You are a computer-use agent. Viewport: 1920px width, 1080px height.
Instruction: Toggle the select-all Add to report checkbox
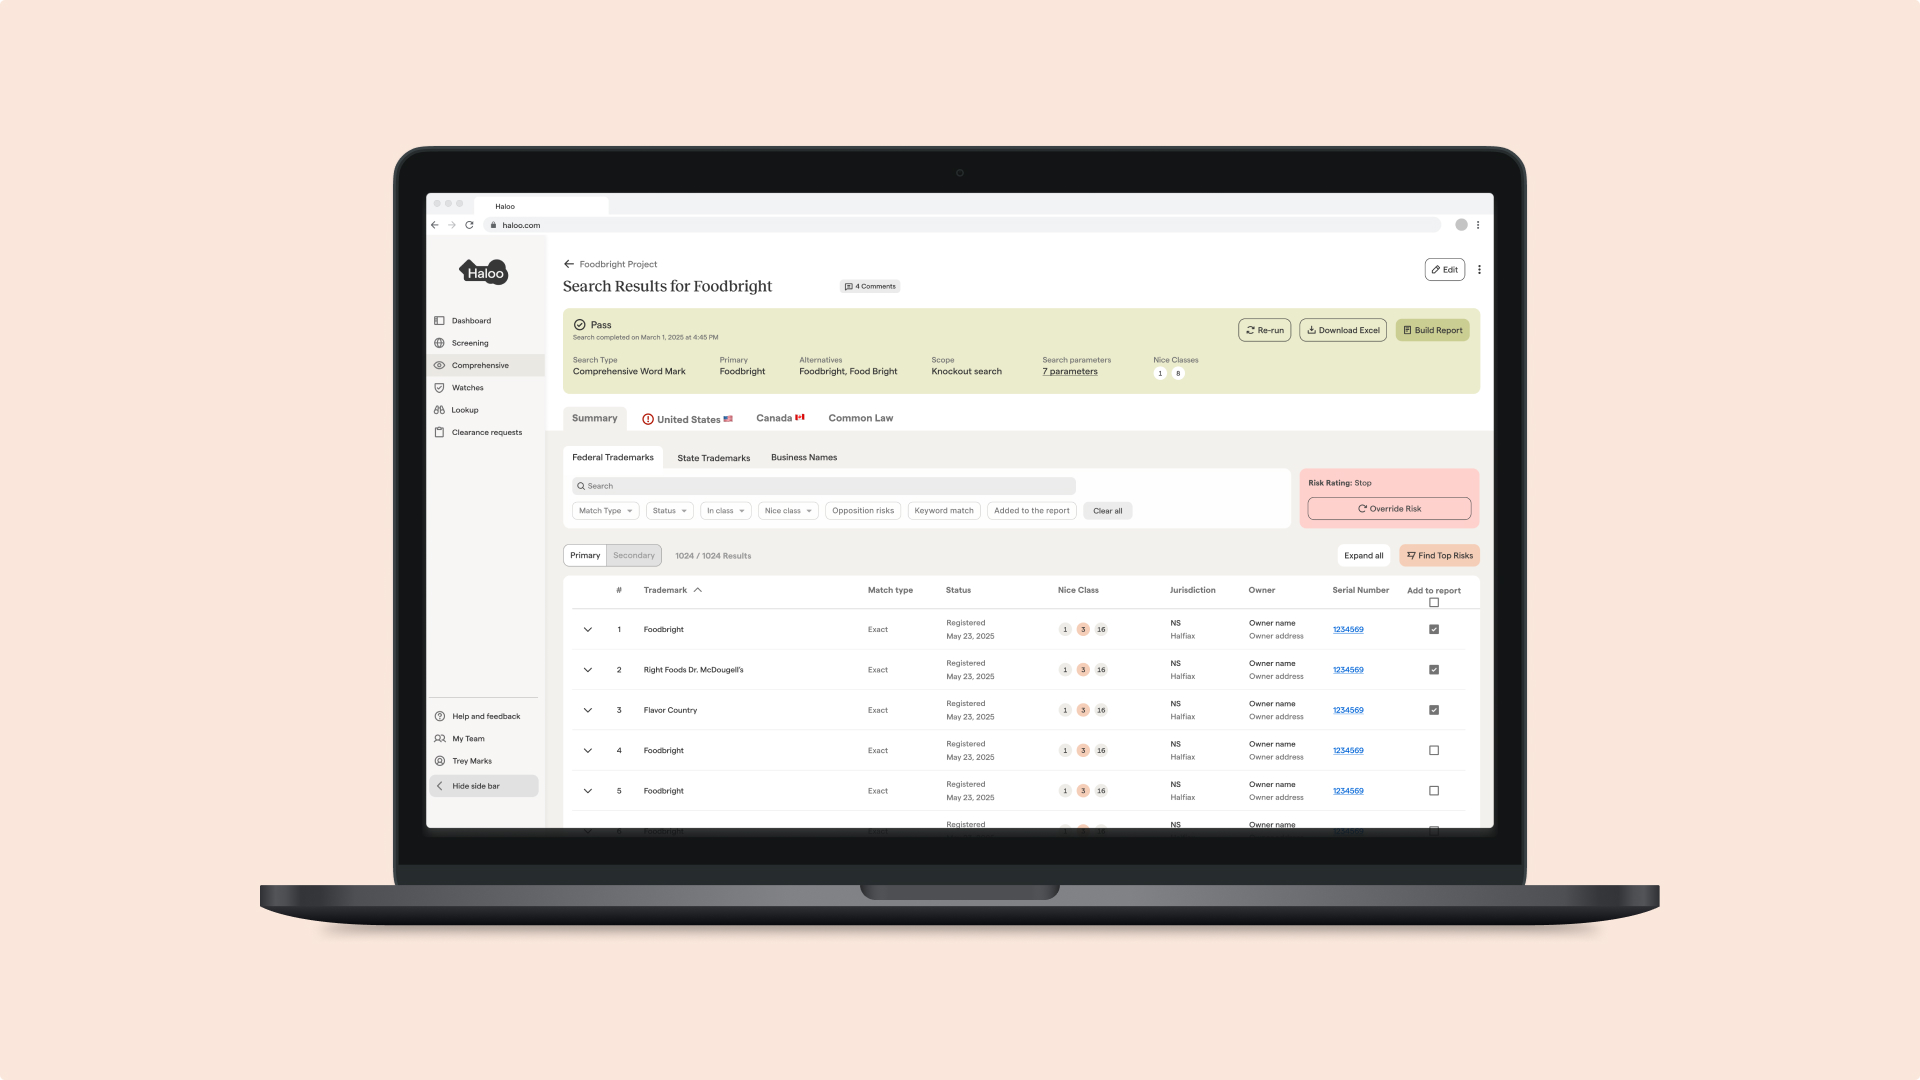[x=1433, y=603]
